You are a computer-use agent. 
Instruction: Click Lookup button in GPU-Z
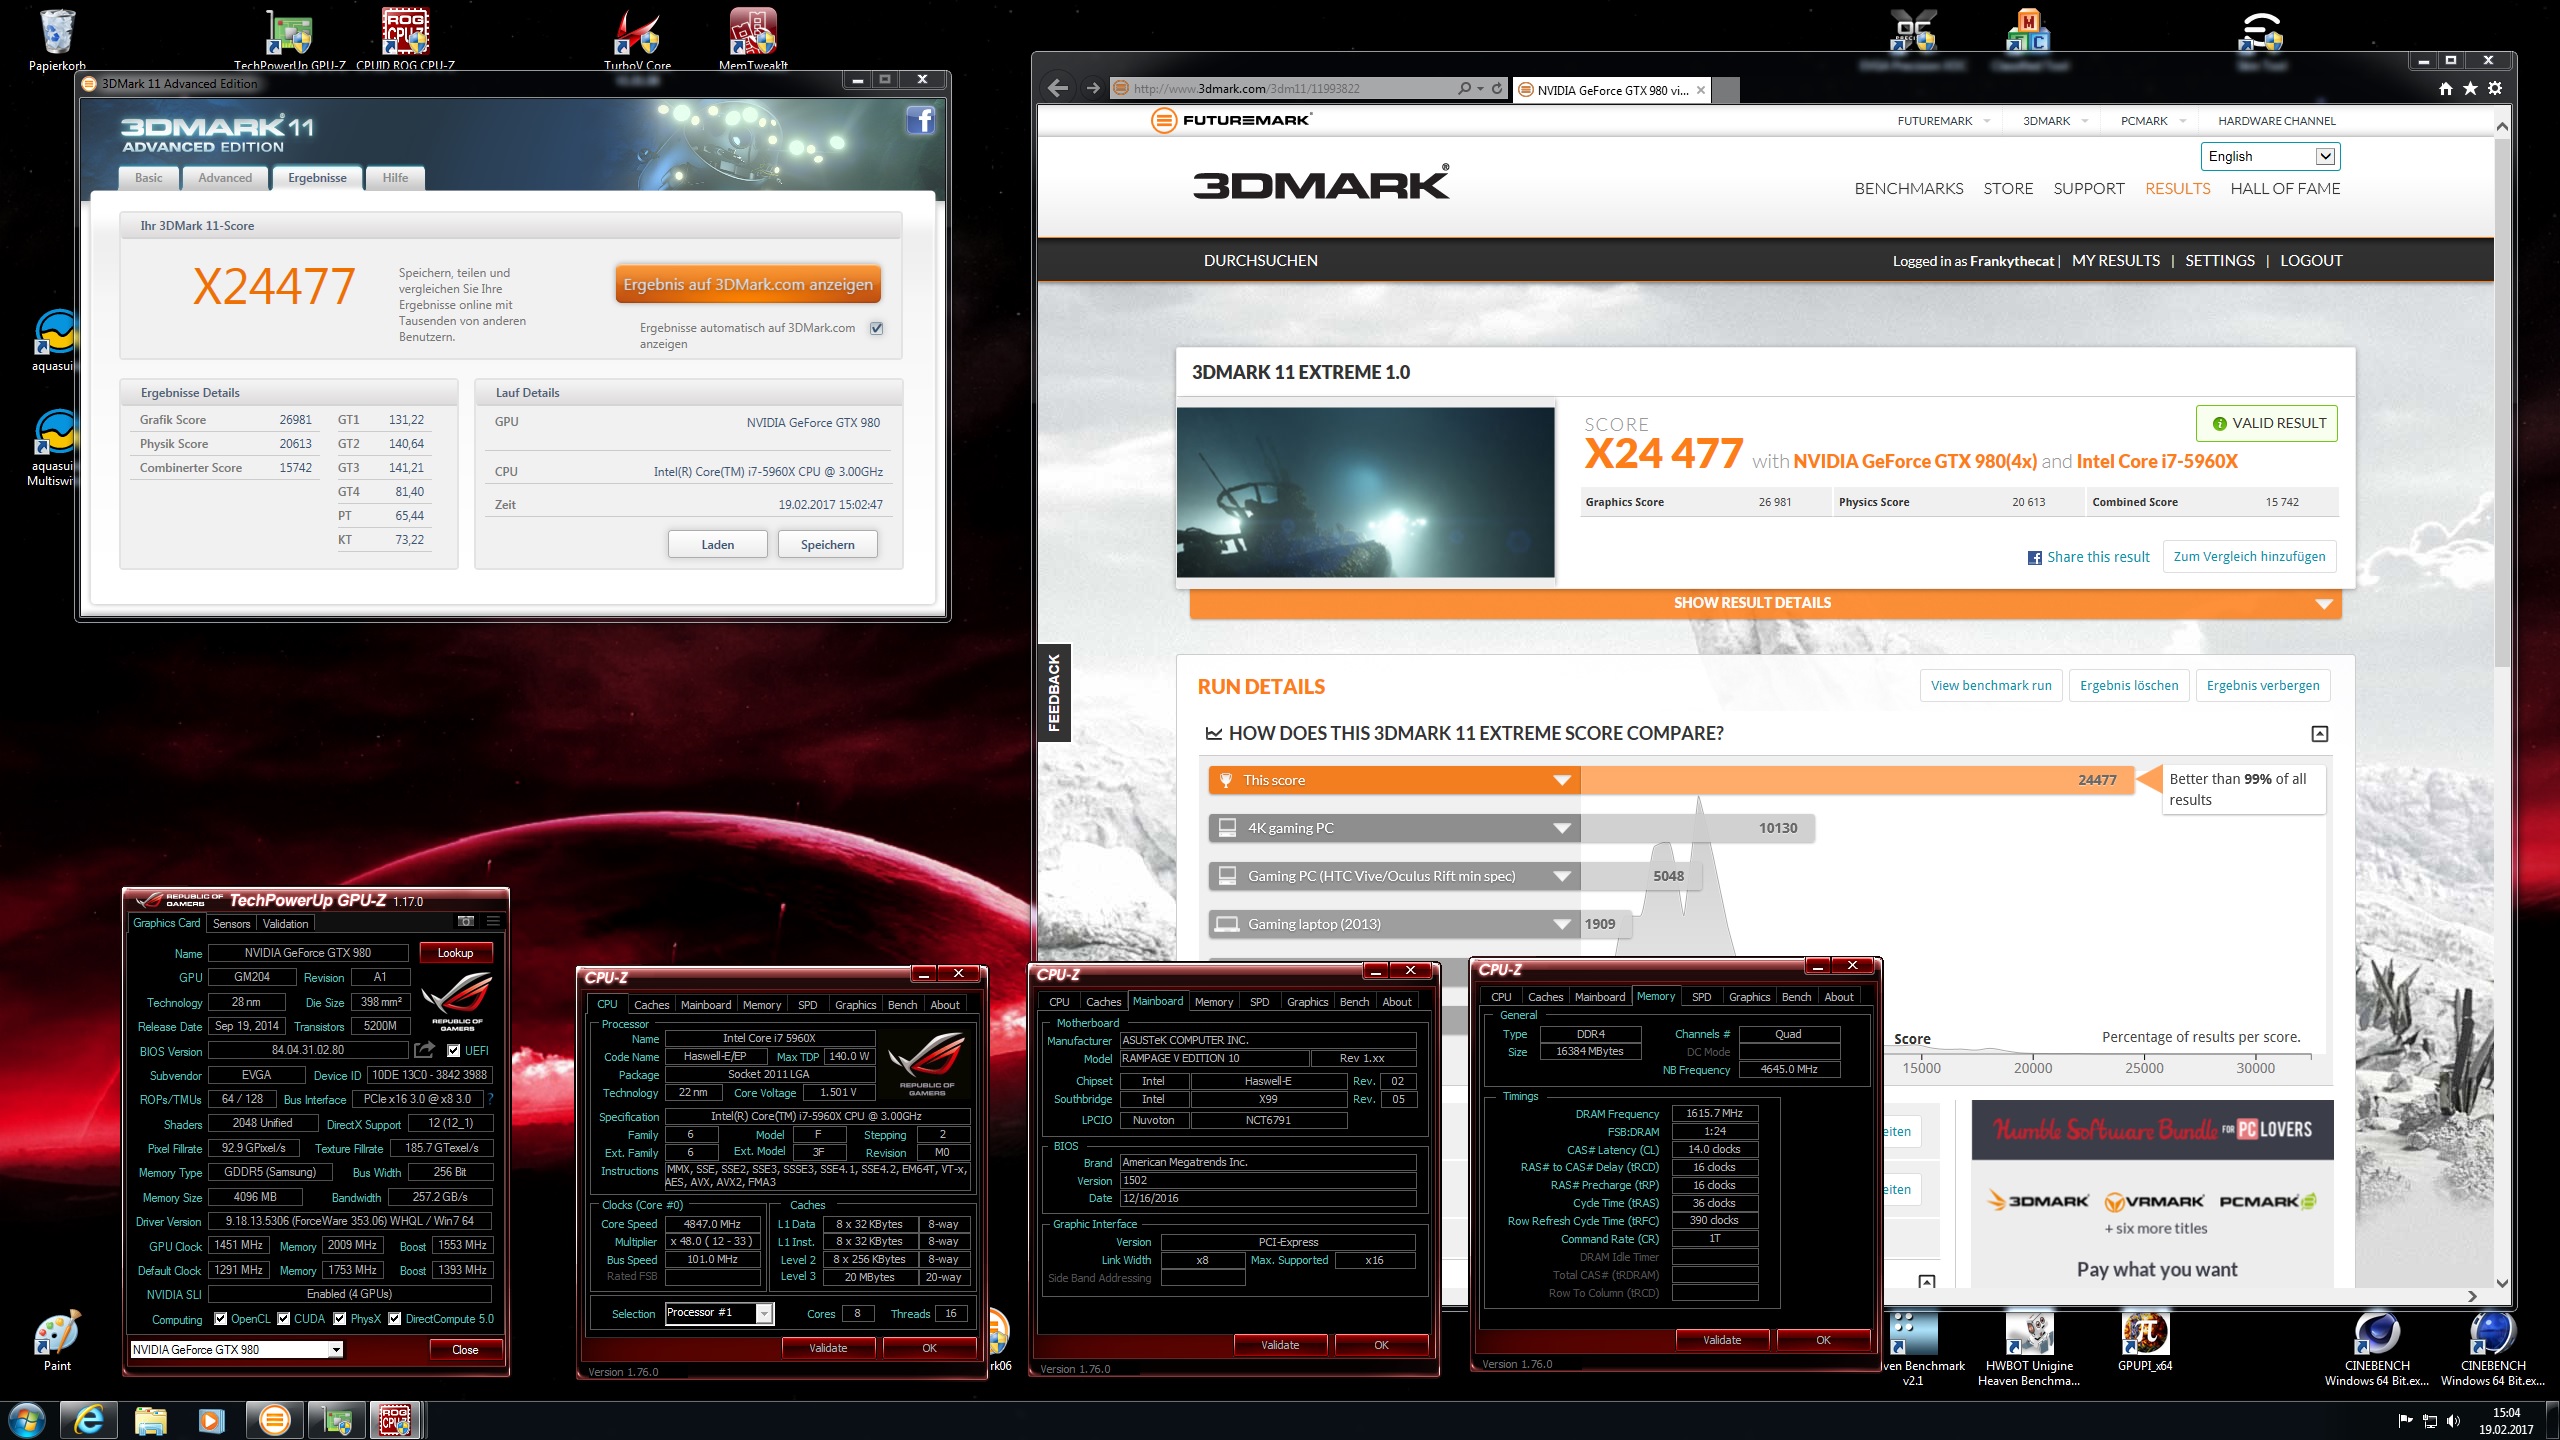455,953
